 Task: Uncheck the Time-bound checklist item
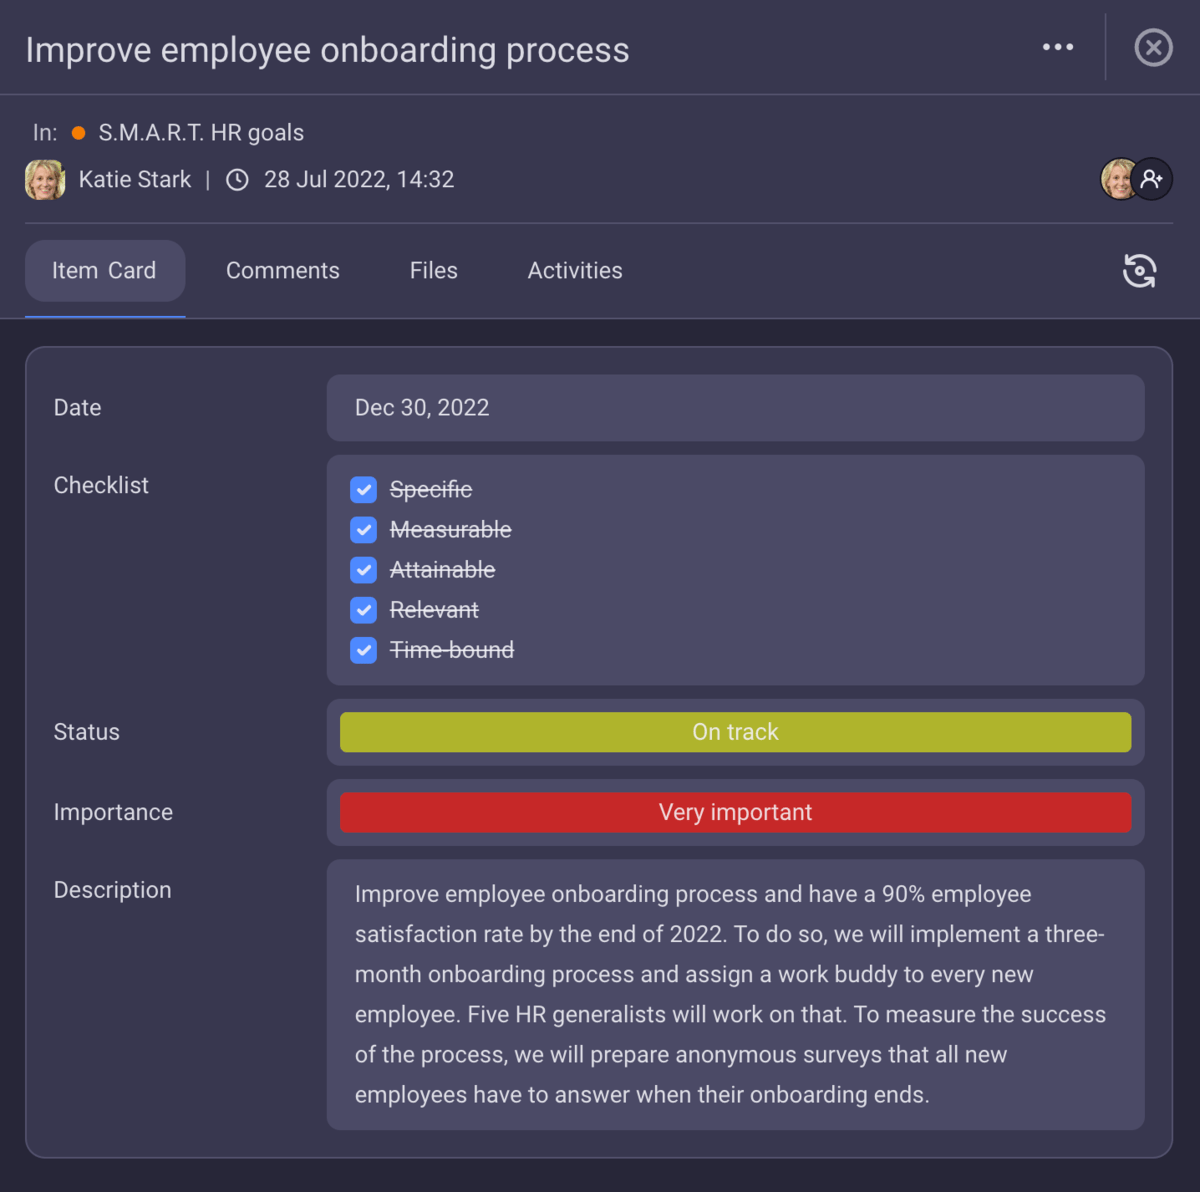click(x=363, y=649)
